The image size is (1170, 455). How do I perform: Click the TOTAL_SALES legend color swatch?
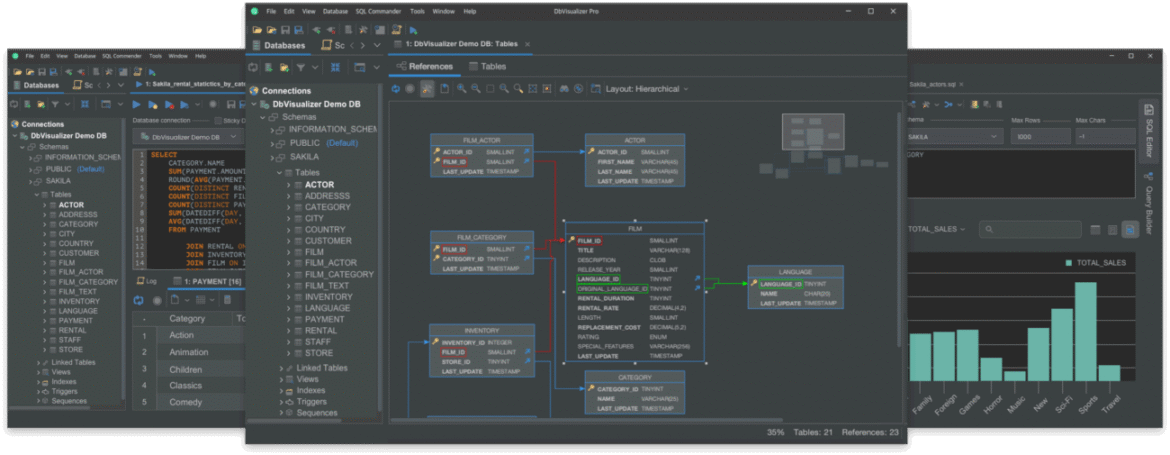click(x=1069, y=263)
